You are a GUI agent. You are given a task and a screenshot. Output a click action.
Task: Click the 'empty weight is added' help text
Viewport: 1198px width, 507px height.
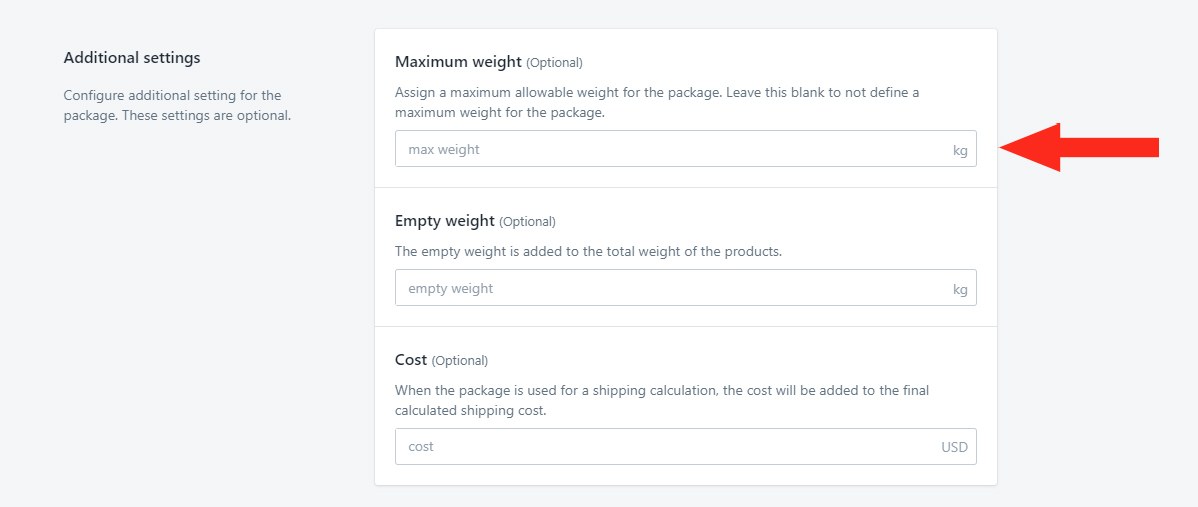tap(588, 250)
